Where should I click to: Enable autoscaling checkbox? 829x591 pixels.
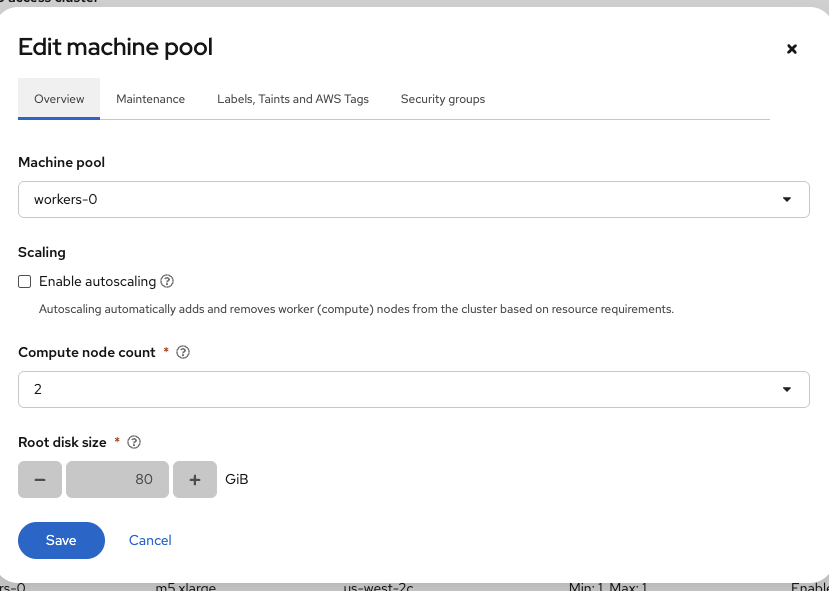click(25, 282)
